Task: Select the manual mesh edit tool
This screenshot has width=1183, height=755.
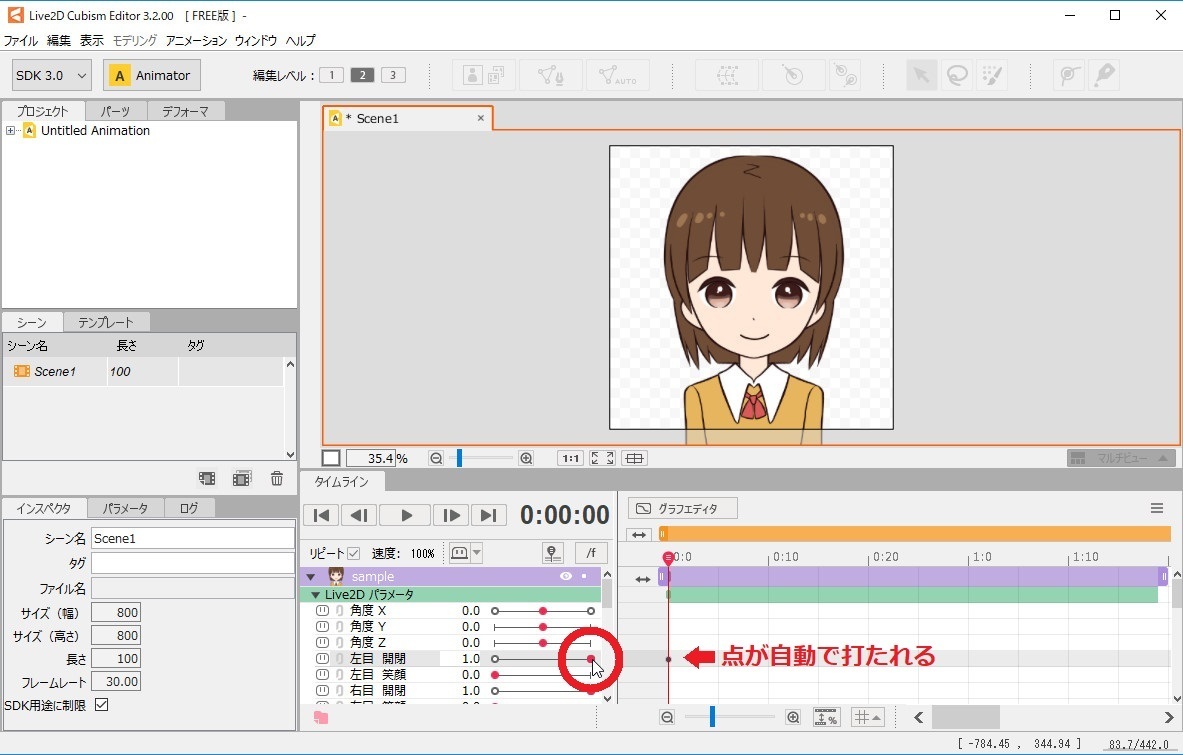Action: click(x=551, y=75)
